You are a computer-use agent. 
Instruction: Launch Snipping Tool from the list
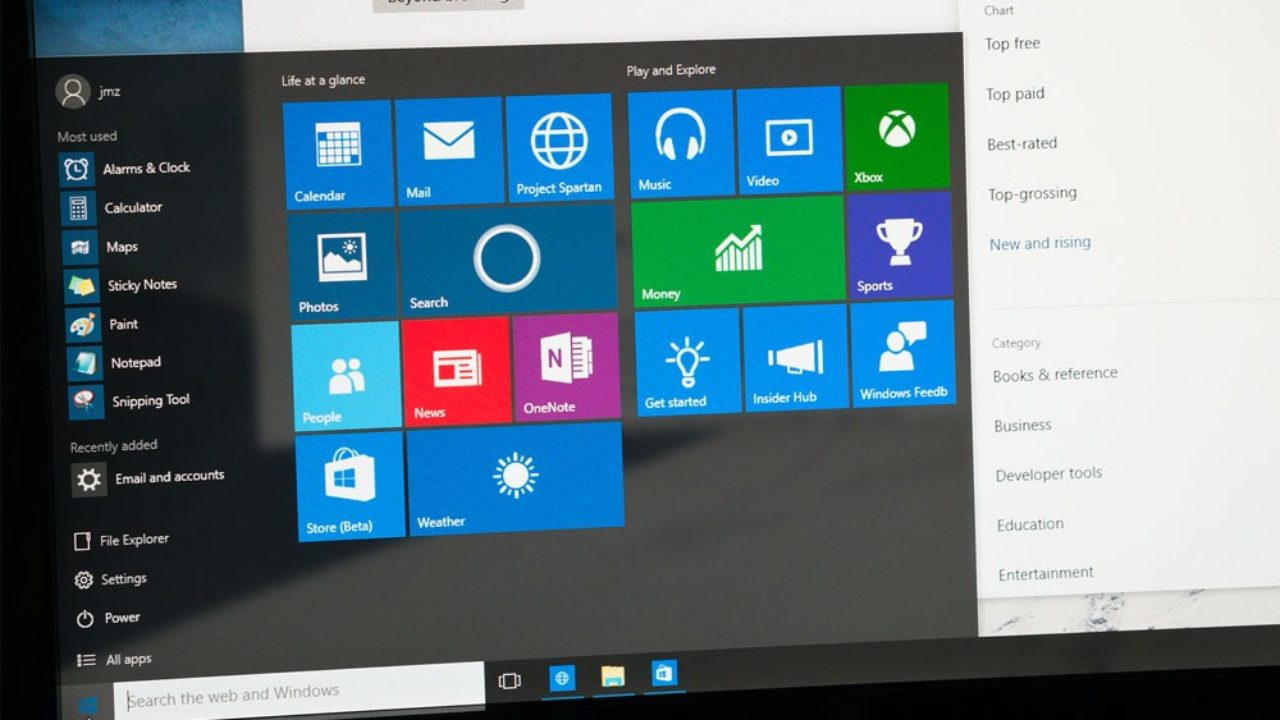tap(130, 401)
